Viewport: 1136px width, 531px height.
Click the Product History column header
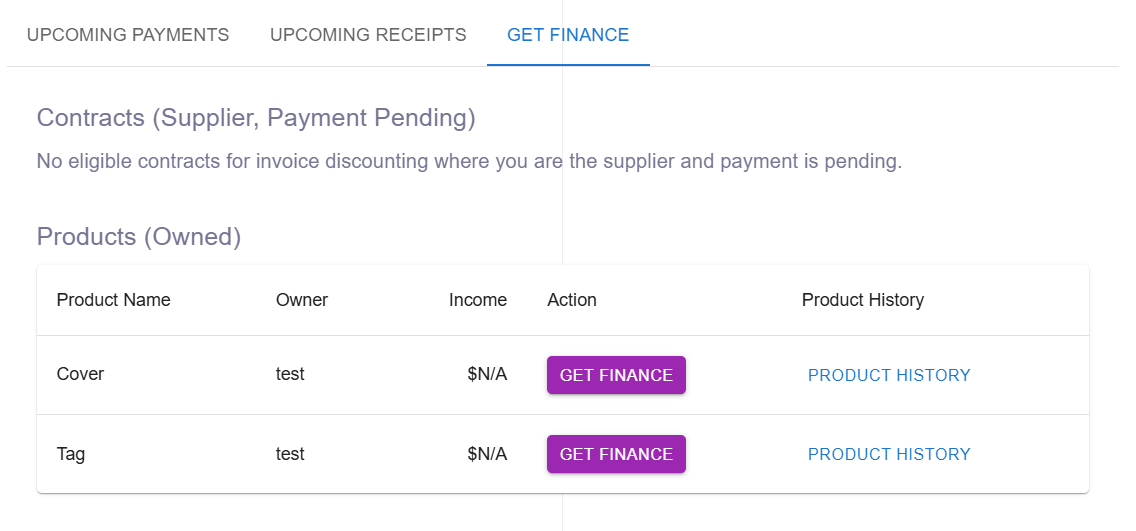[862, 300]
